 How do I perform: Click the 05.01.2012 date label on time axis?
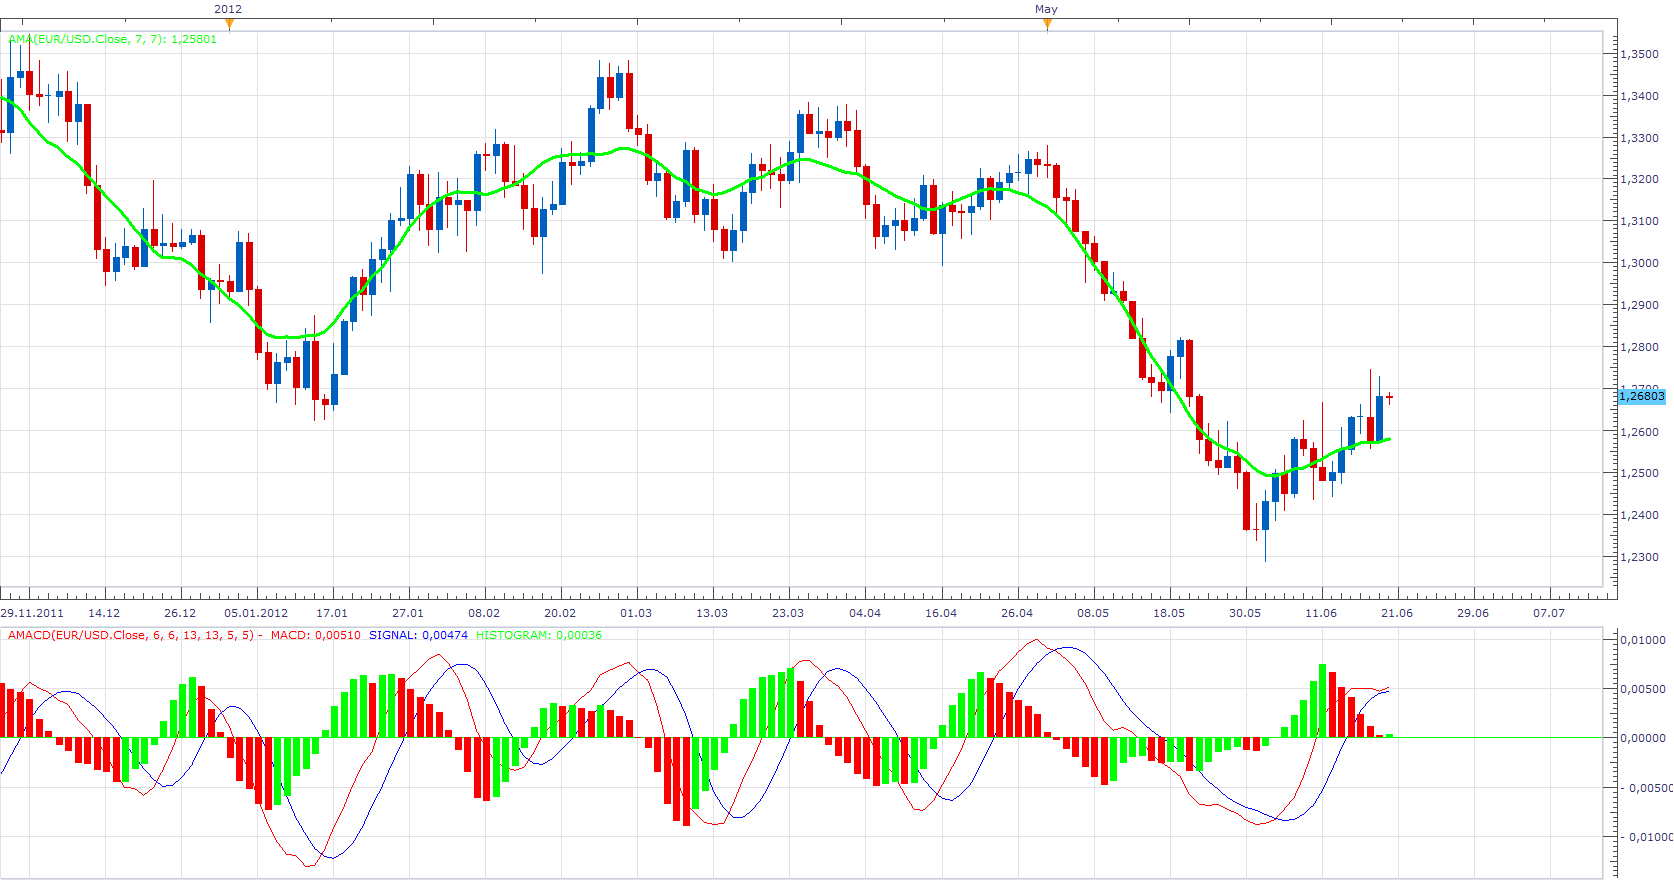[256, 613]
